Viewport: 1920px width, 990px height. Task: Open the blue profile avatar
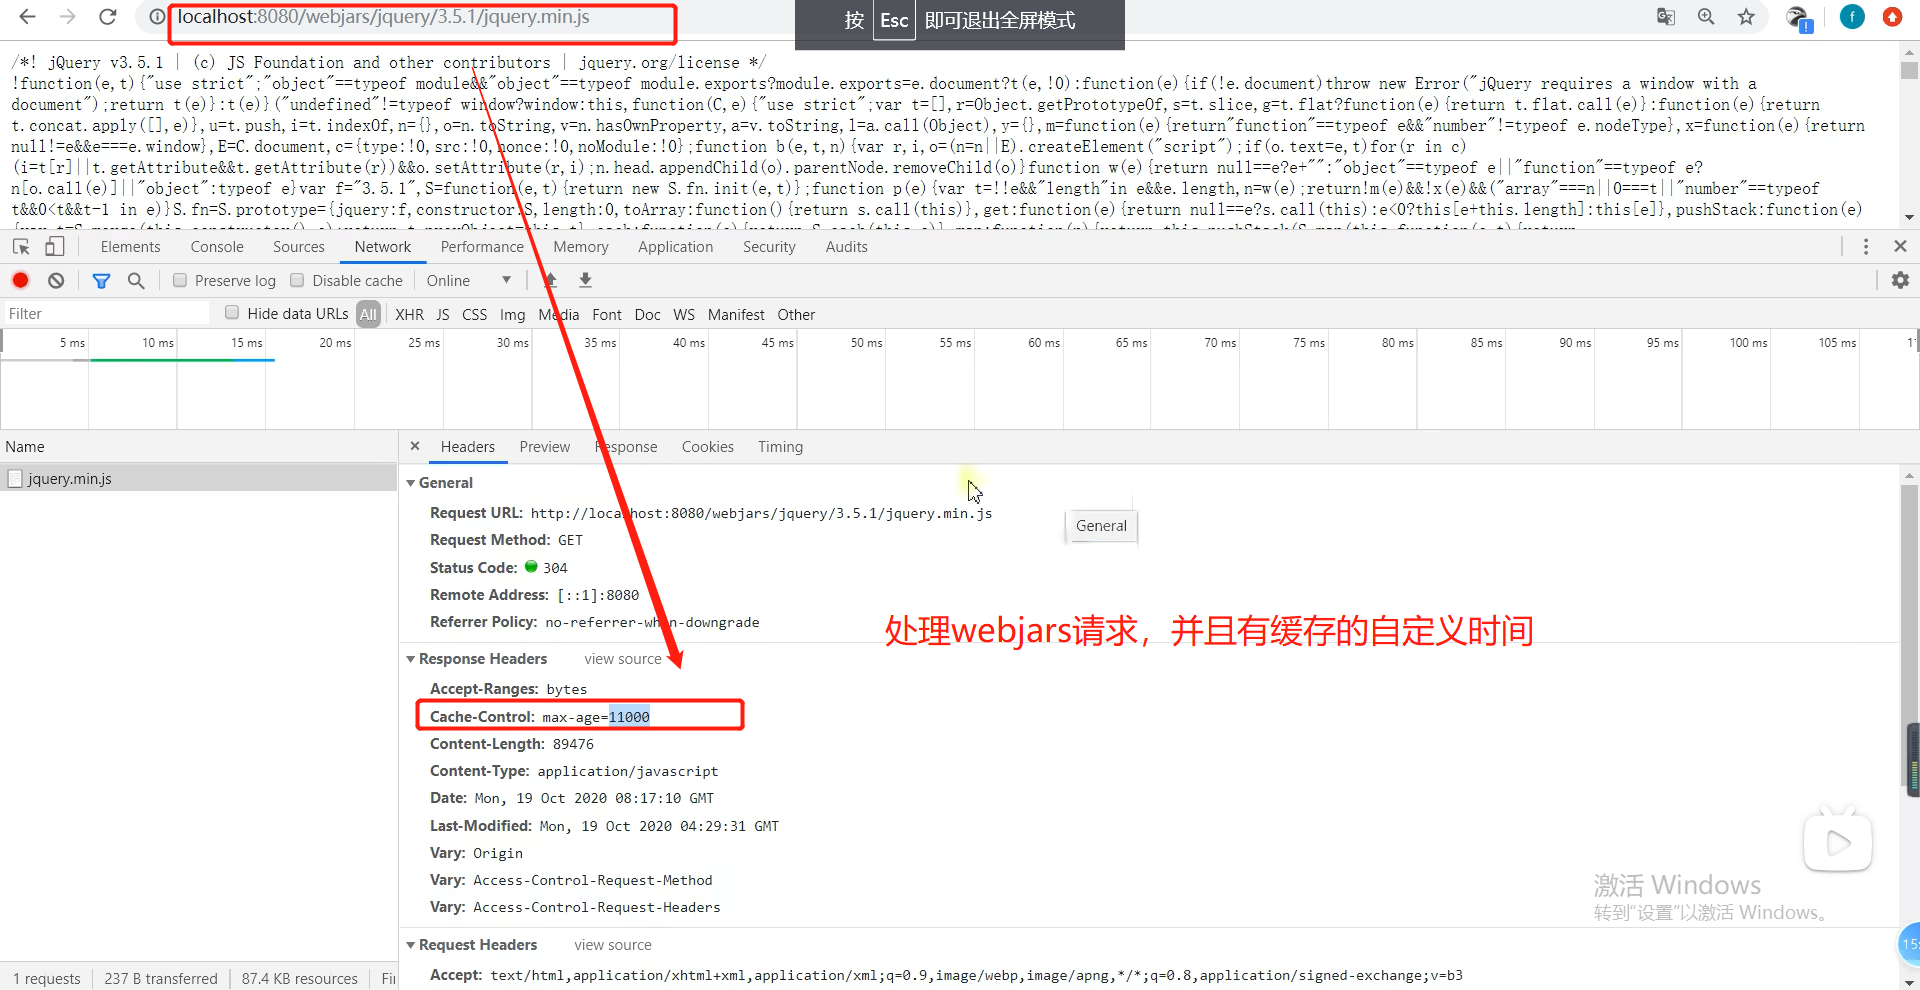coord(1852,17)
